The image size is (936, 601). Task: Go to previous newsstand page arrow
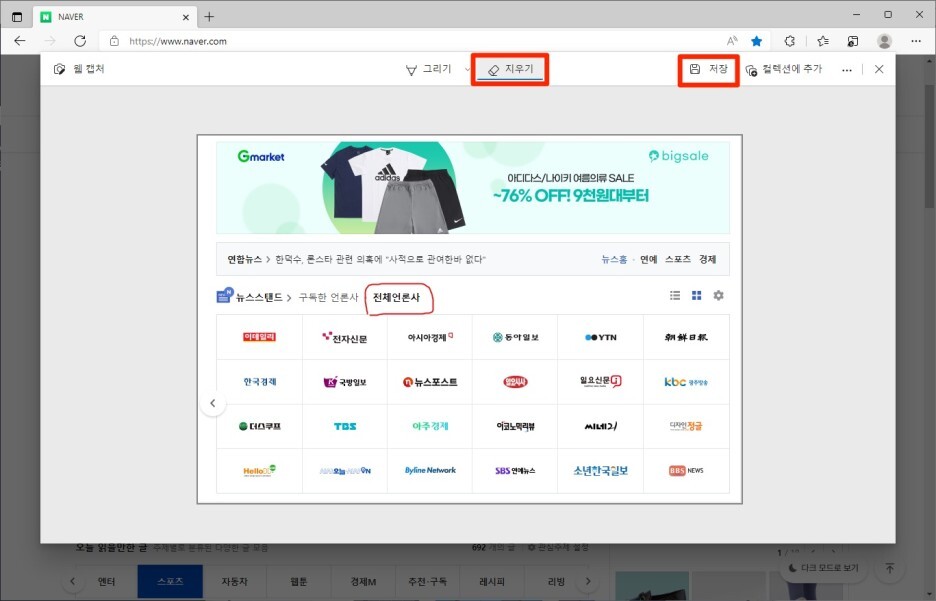[x=213, y=403]
